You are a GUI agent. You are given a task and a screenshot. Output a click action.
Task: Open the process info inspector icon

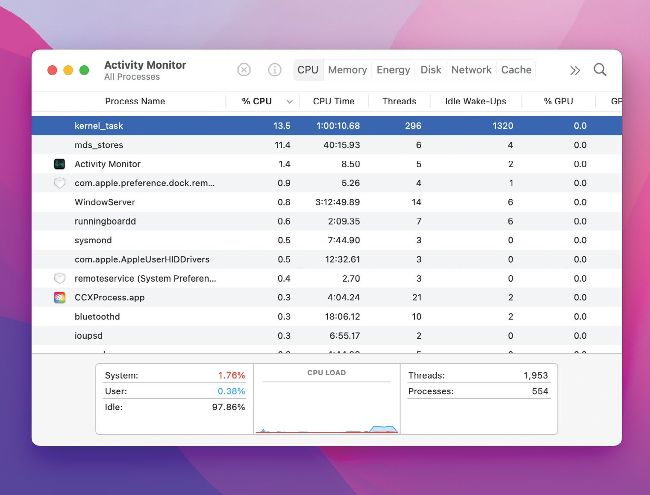click(274, 70)
